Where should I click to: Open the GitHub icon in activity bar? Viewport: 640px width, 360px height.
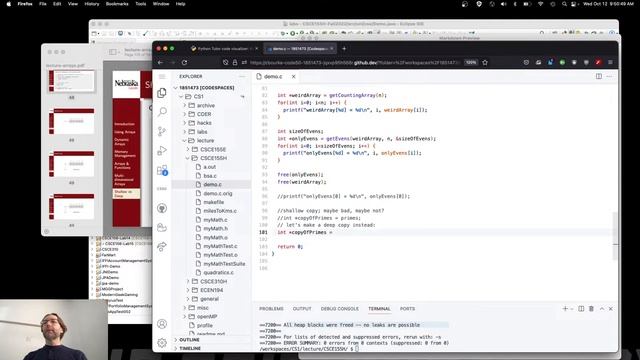[162, 208]
